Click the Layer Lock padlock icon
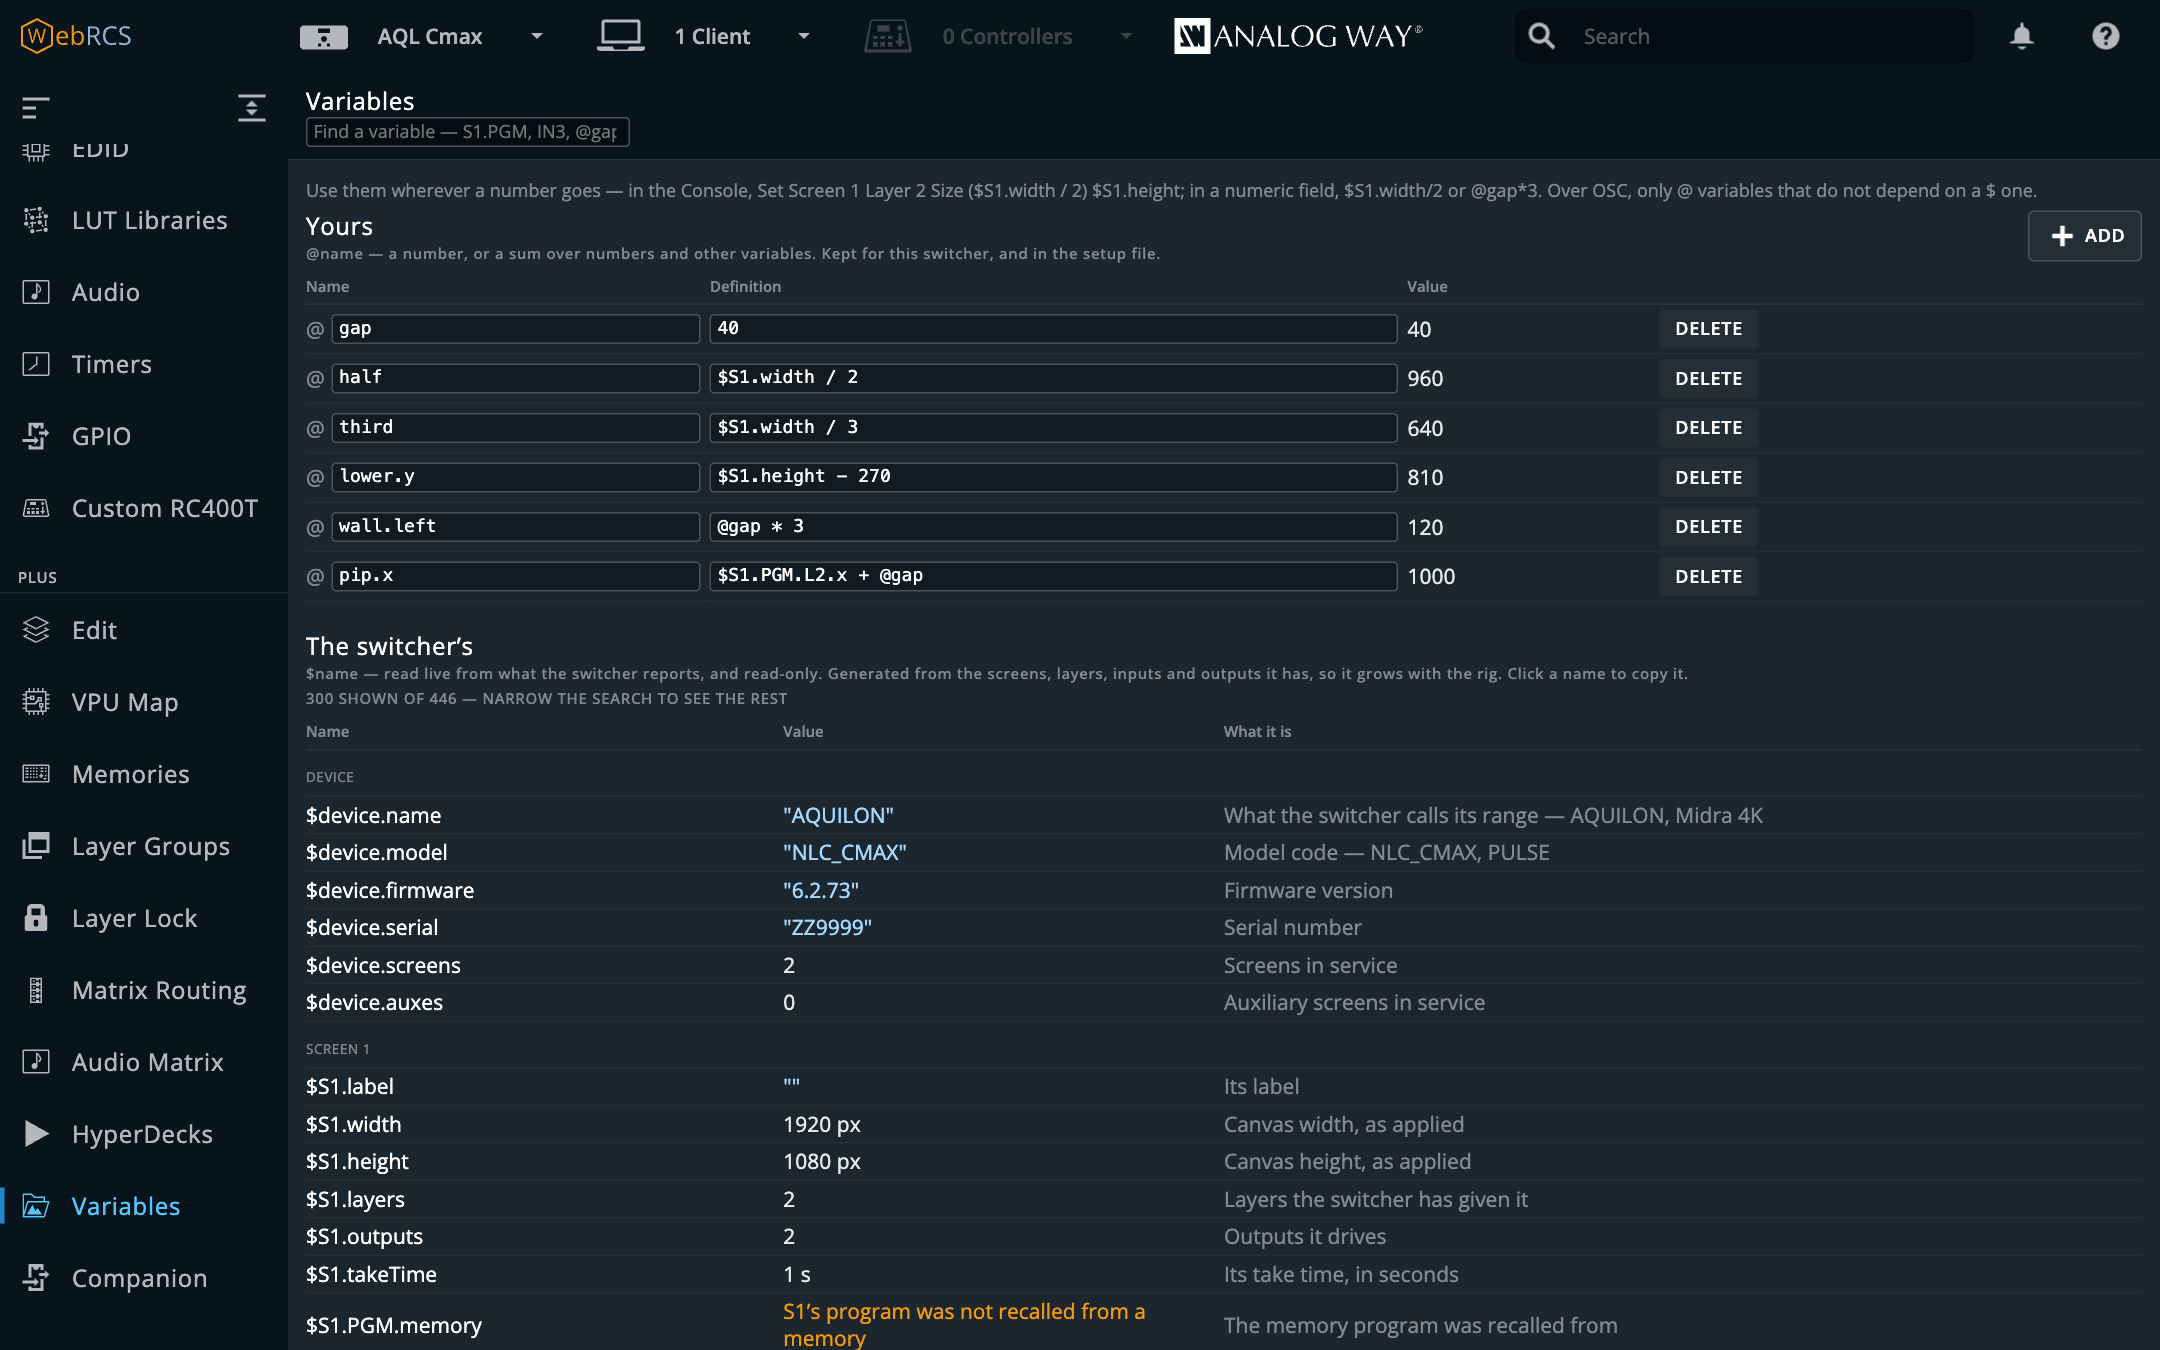 point(36,918)
